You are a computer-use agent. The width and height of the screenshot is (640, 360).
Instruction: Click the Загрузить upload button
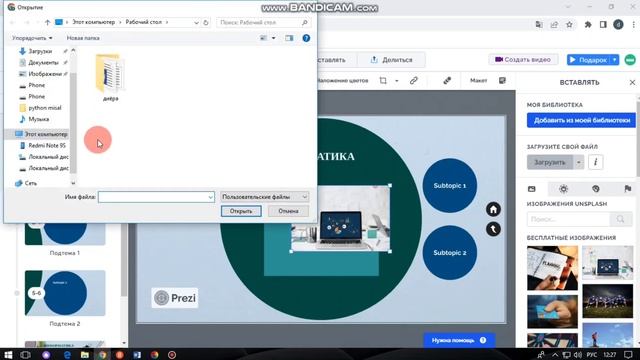[550, 162]
